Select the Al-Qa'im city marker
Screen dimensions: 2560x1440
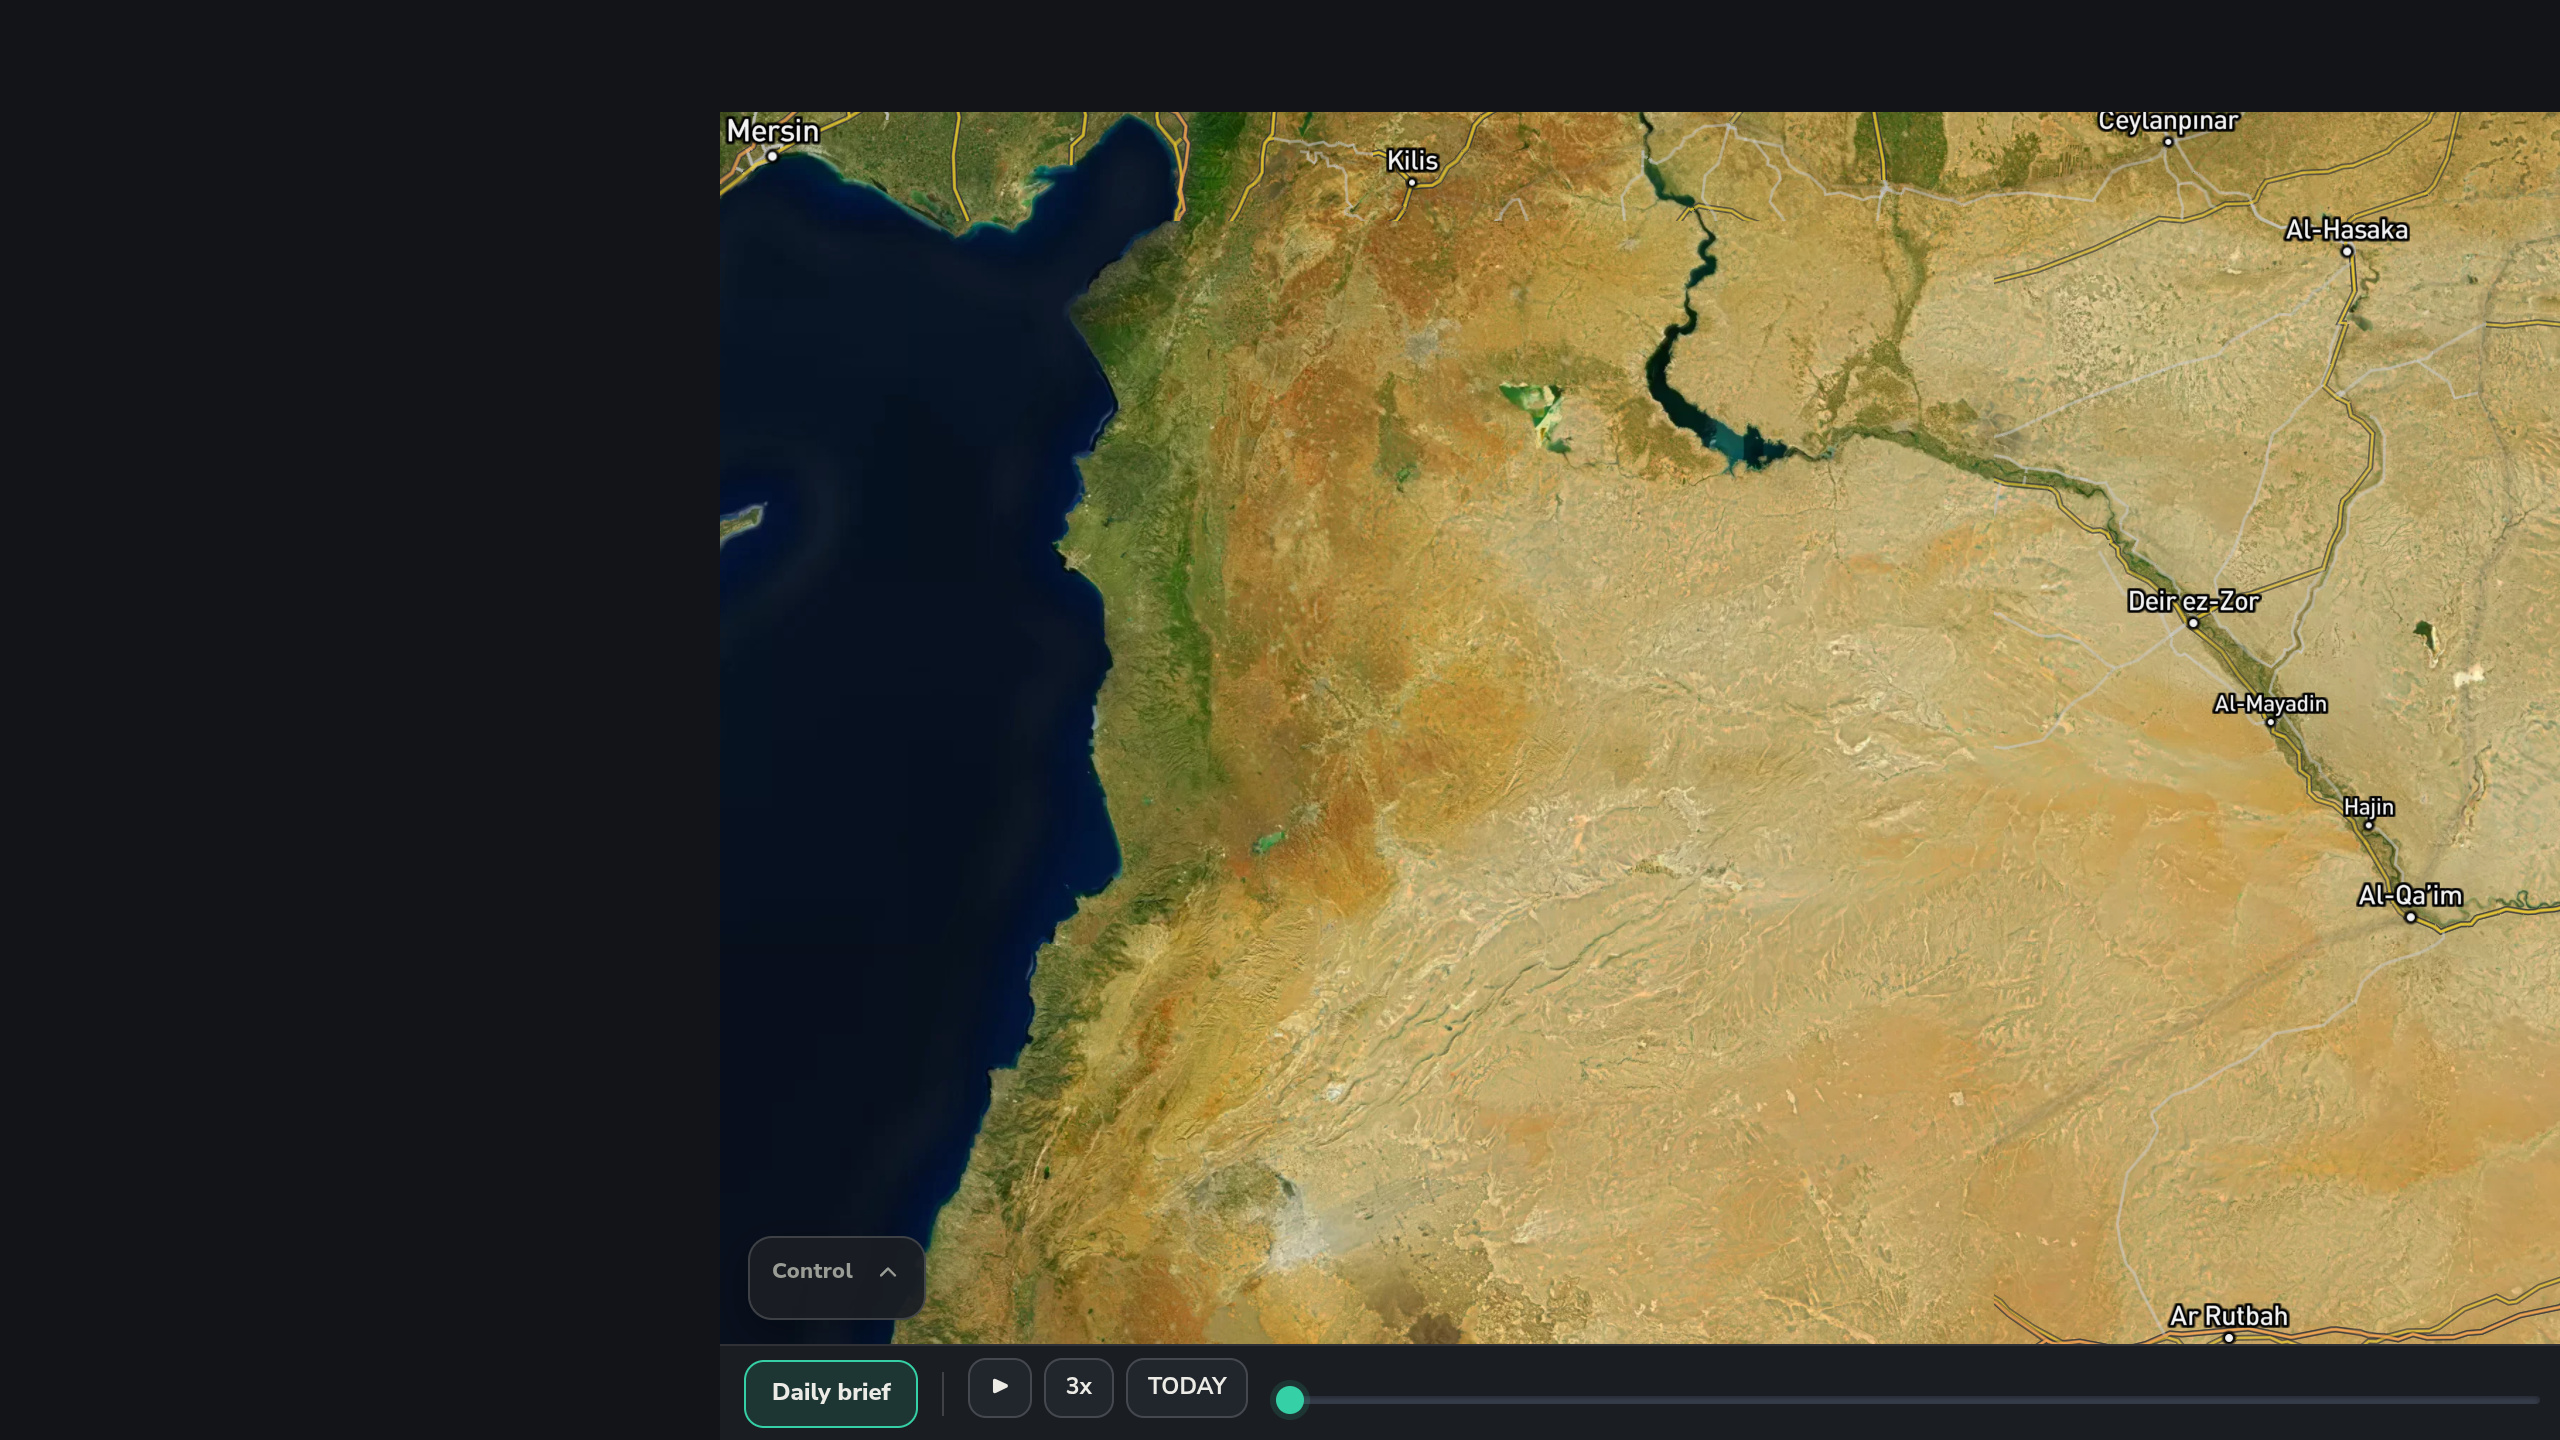(x=2410, y=917)
